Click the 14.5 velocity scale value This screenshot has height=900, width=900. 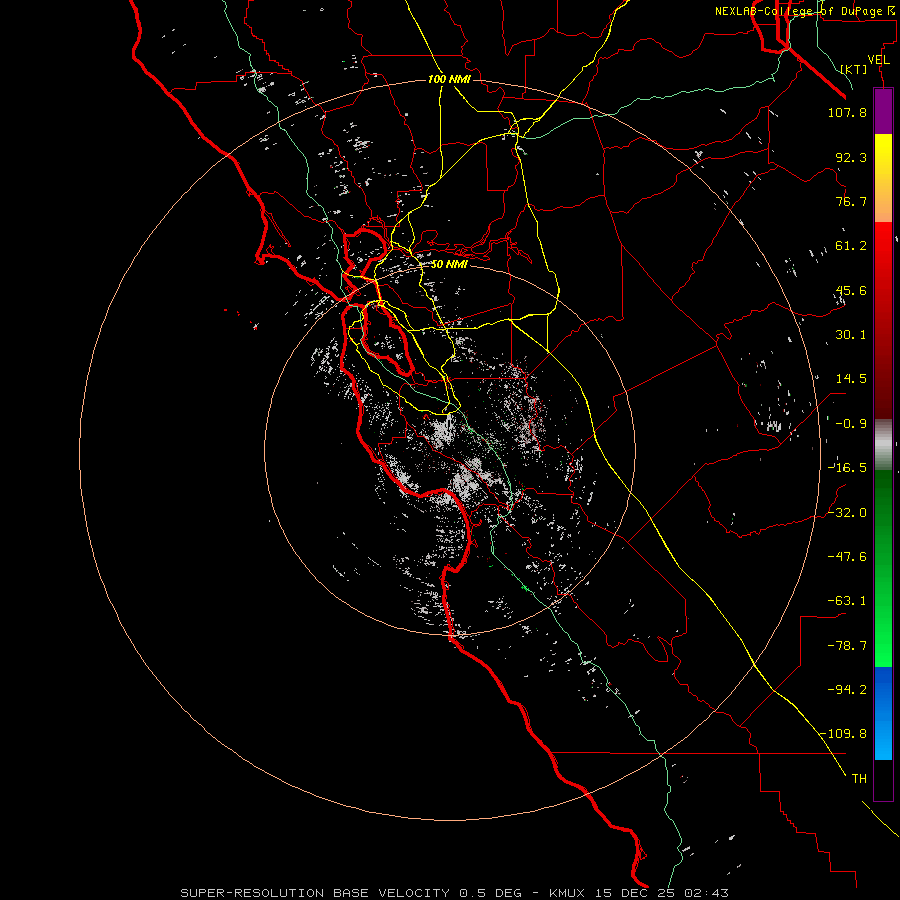851,379
